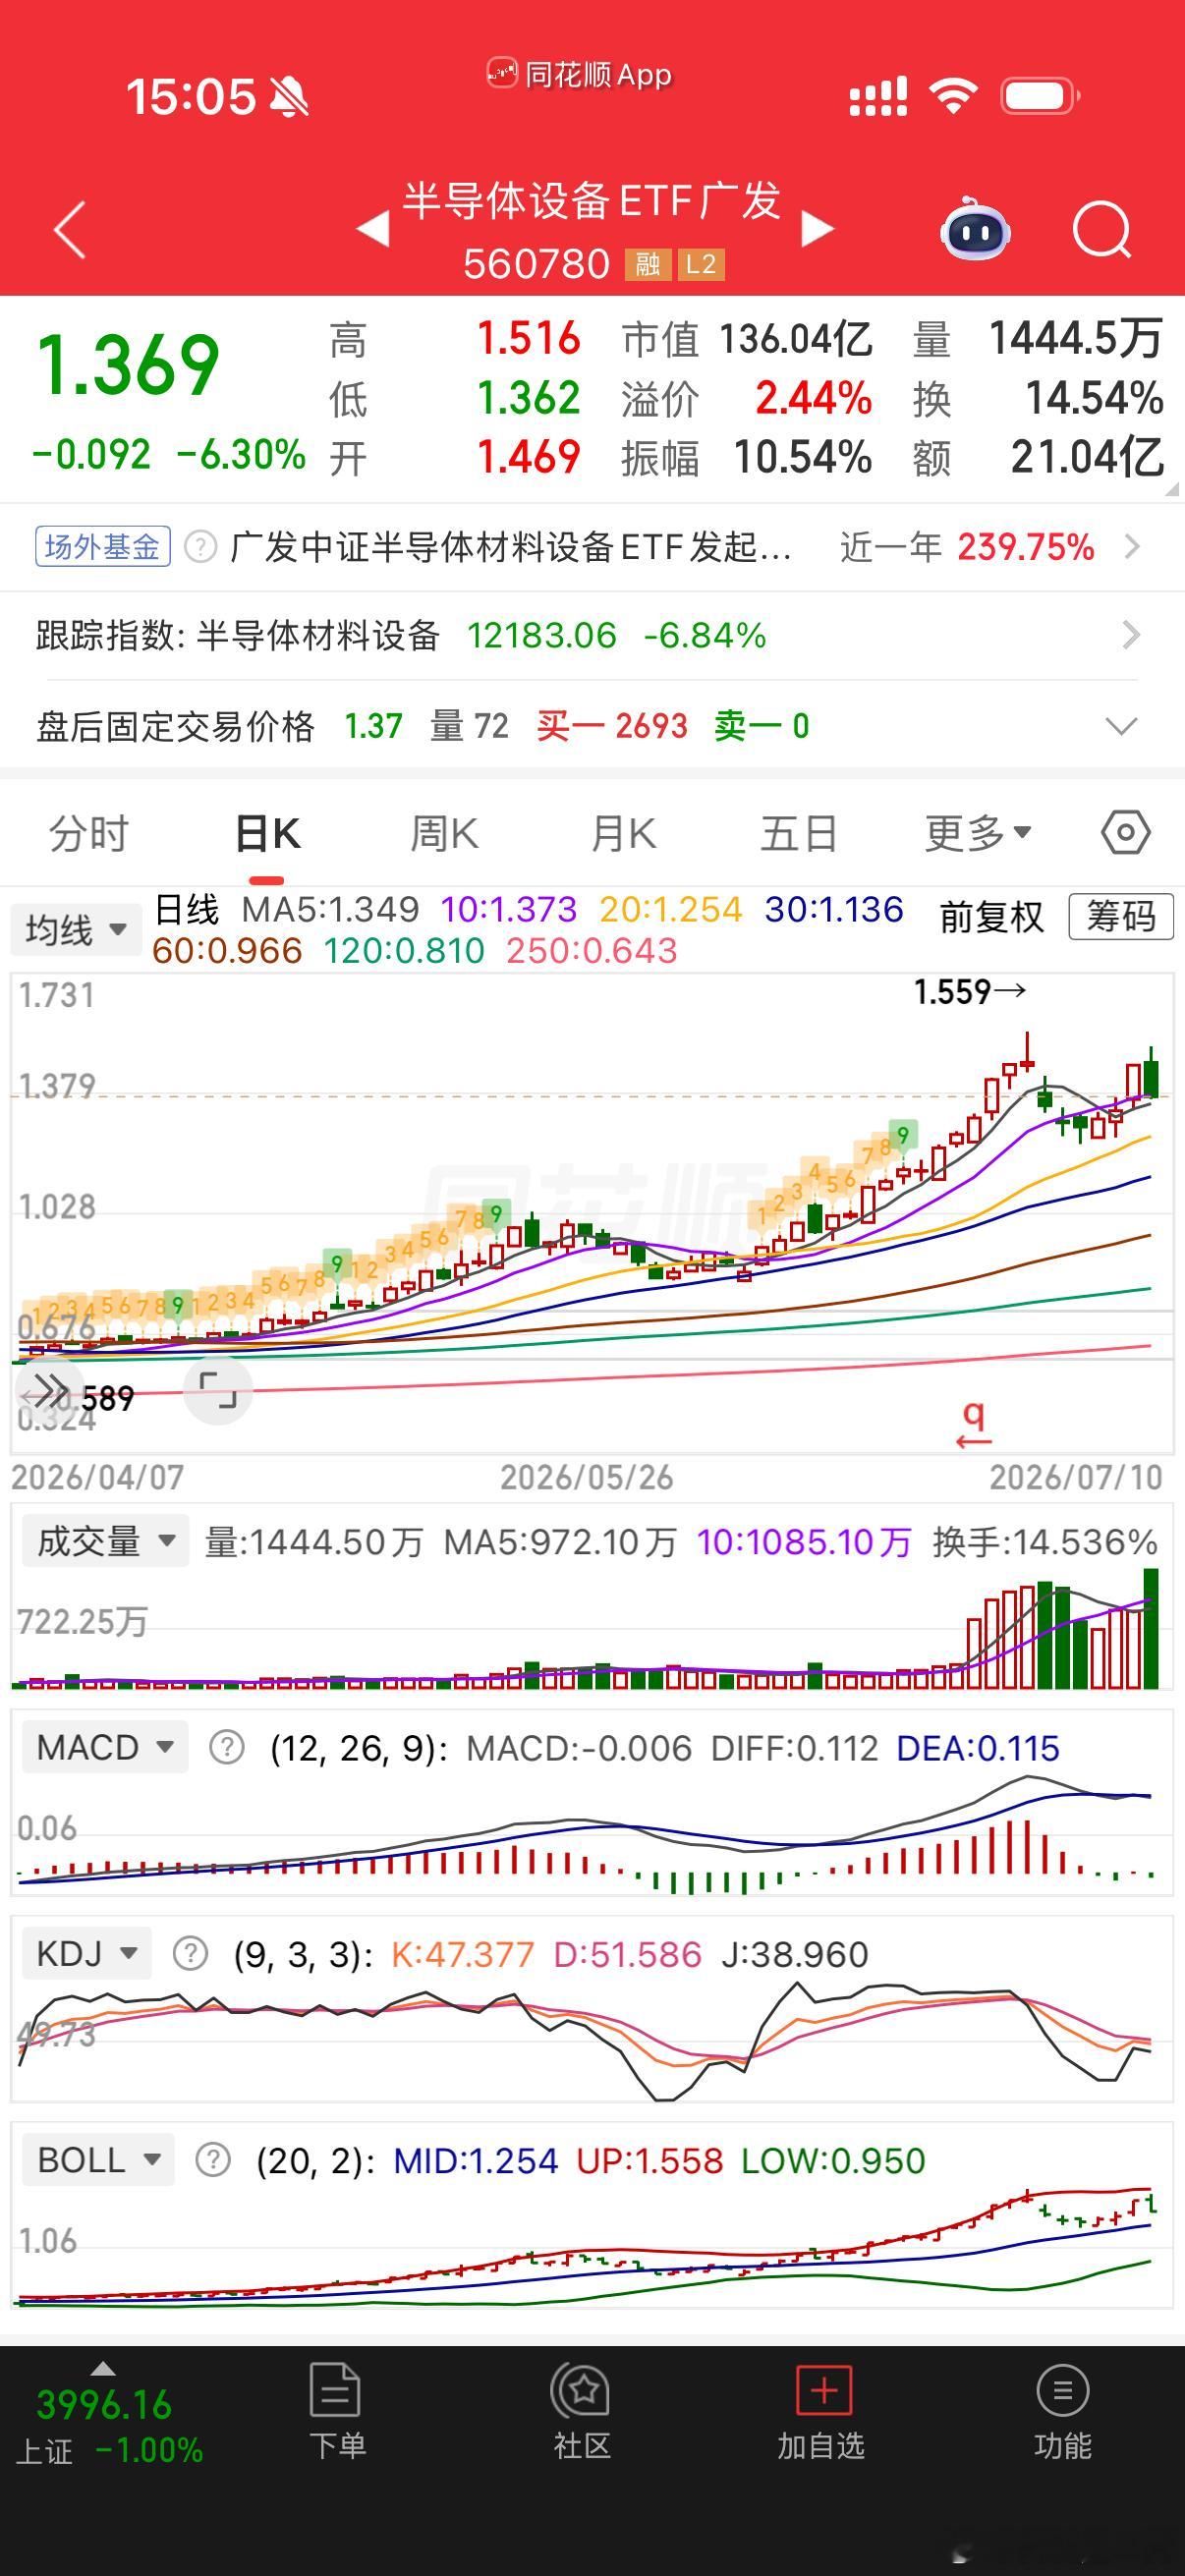Screen dimensions: 1185x2576
Task: Tap the DEA:0.115 MACD value
Action: click(x=978, y=1748)
